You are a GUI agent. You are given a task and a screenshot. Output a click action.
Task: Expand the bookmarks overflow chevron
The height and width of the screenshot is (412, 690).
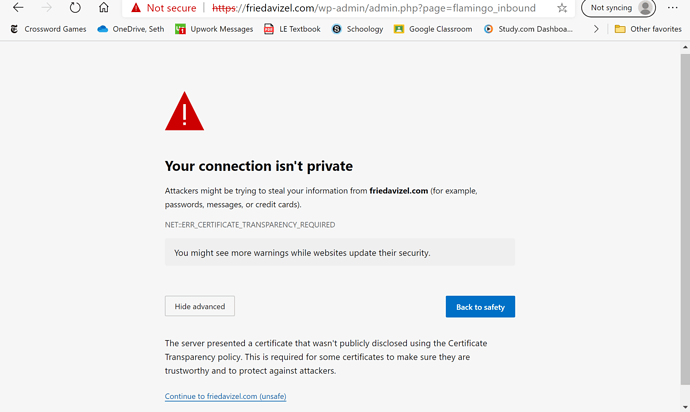click(x=596, y=29)
